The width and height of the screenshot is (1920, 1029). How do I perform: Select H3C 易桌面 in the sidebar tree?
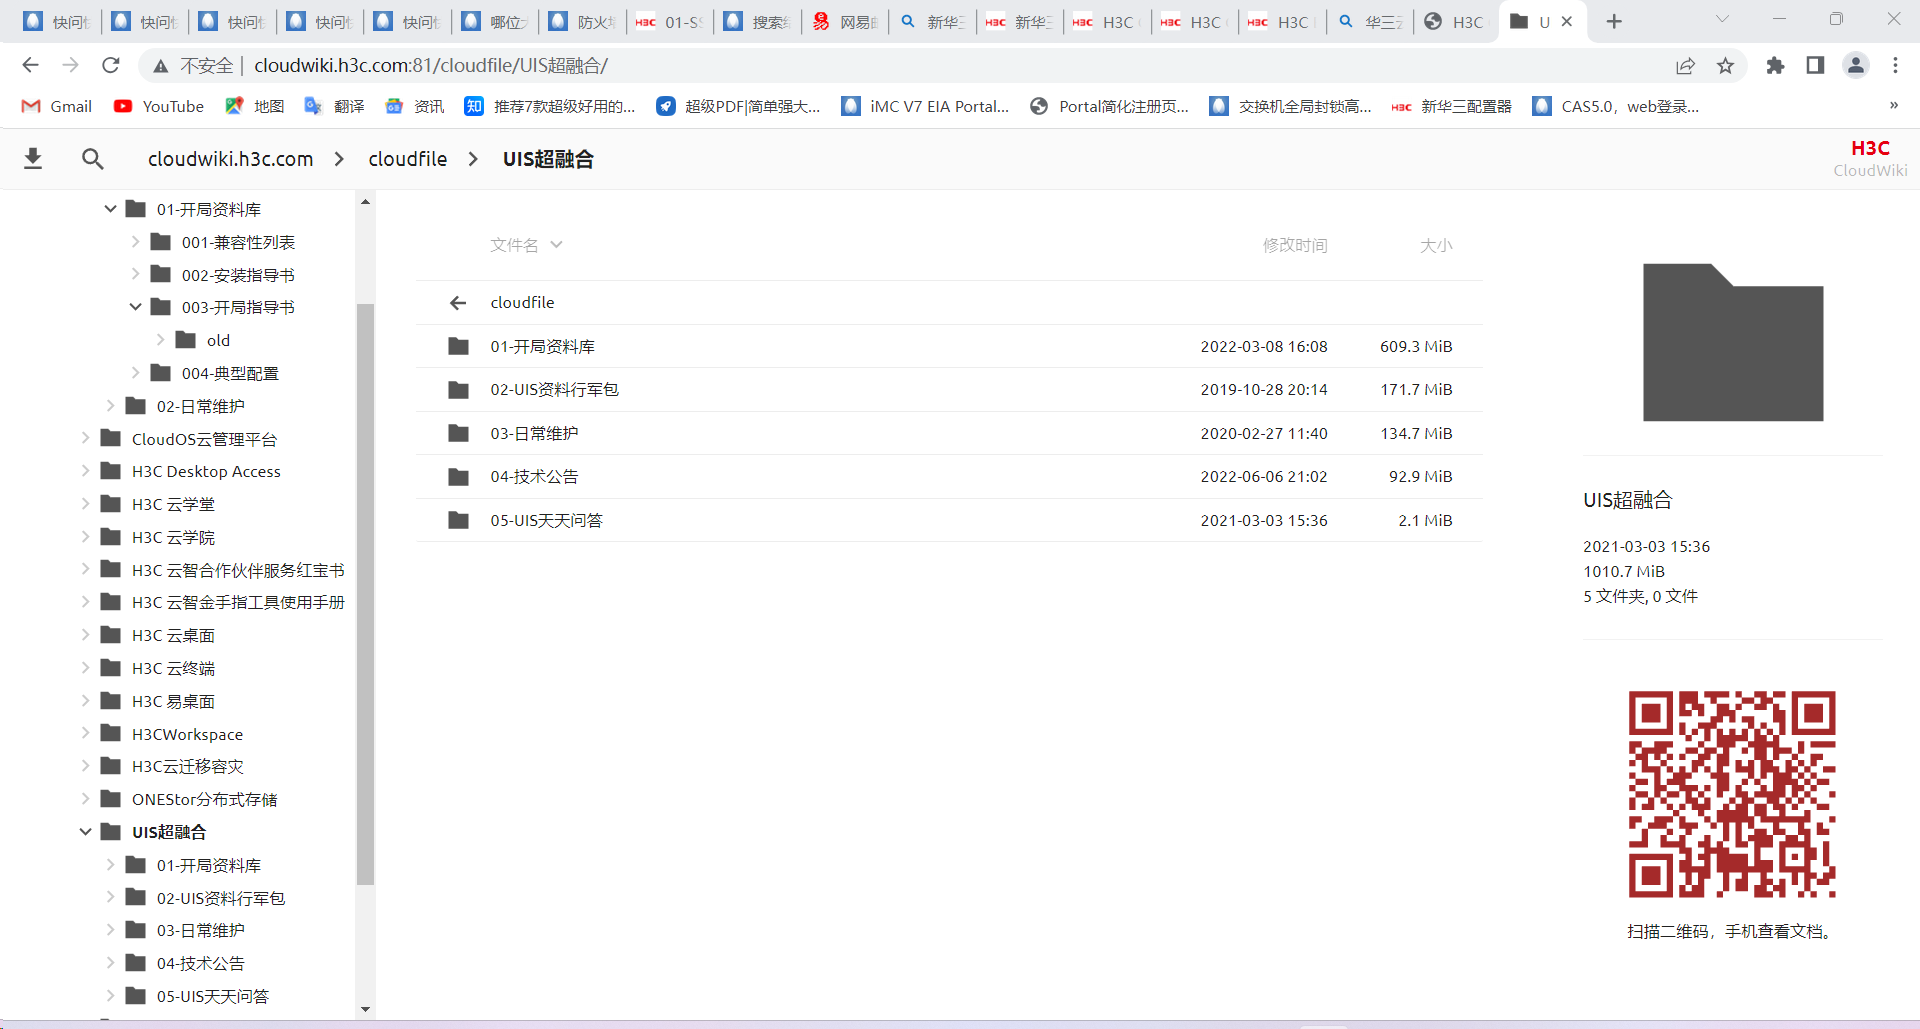pyautogui.click(x=173, y=701)
